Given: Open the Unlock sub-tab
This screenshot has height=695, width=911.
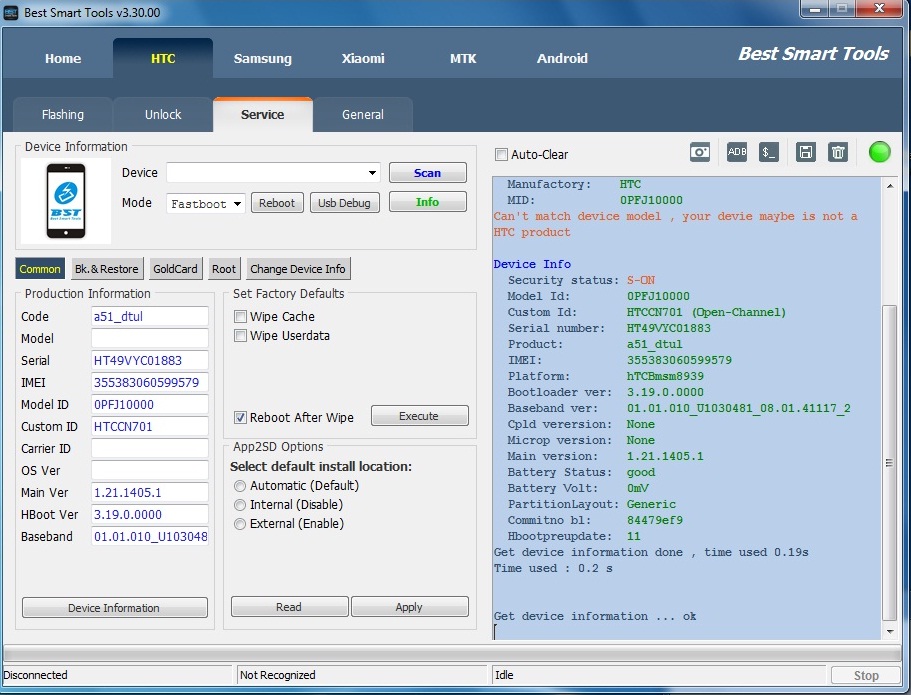Looking at the screenshot, I should coord(163,114).
